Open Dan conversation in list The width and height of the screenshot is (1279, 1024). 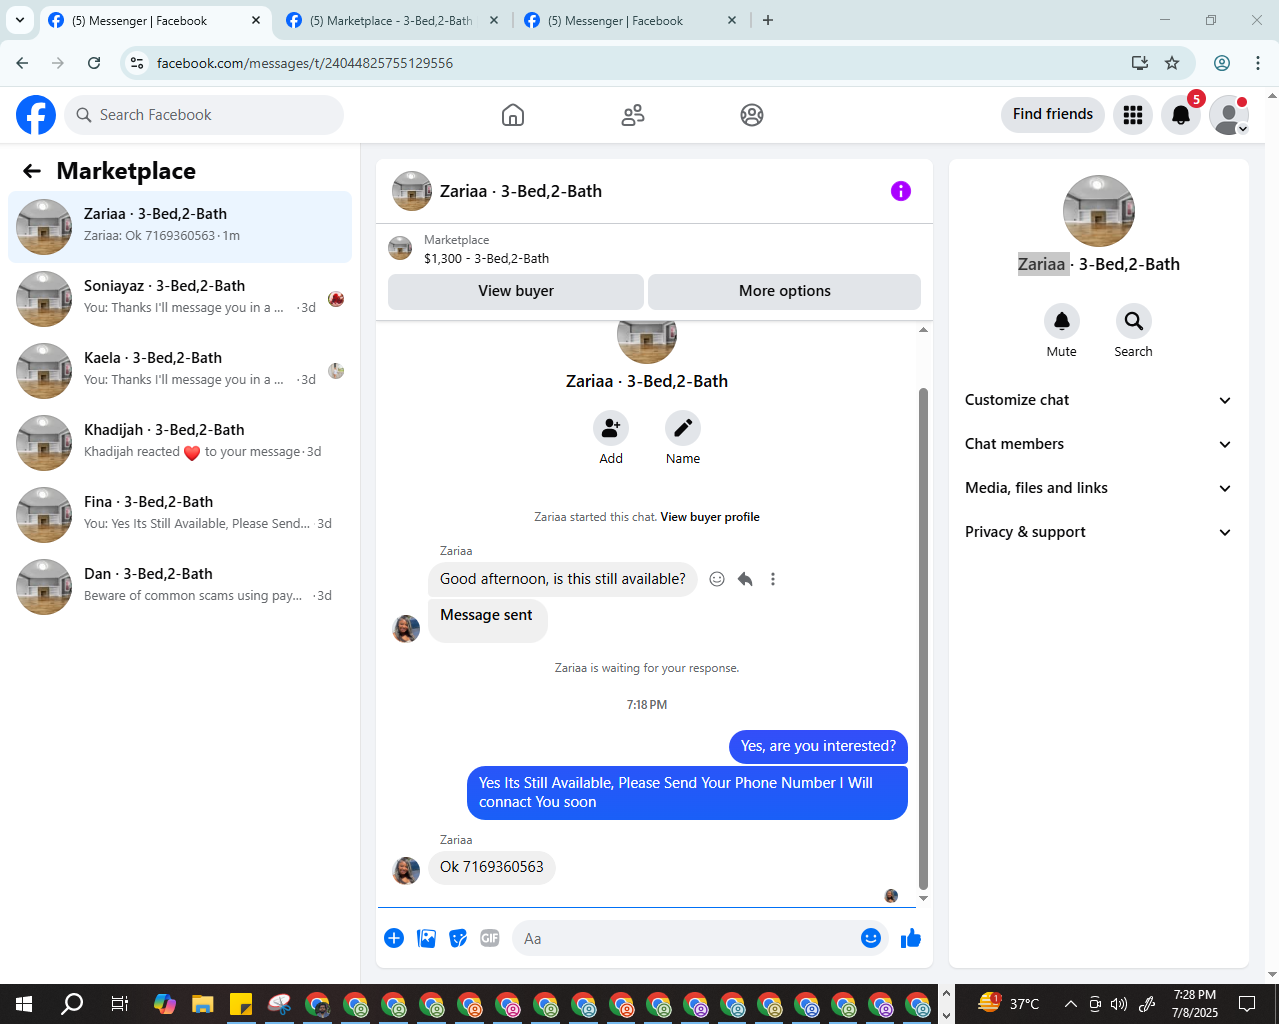[180, 587]
